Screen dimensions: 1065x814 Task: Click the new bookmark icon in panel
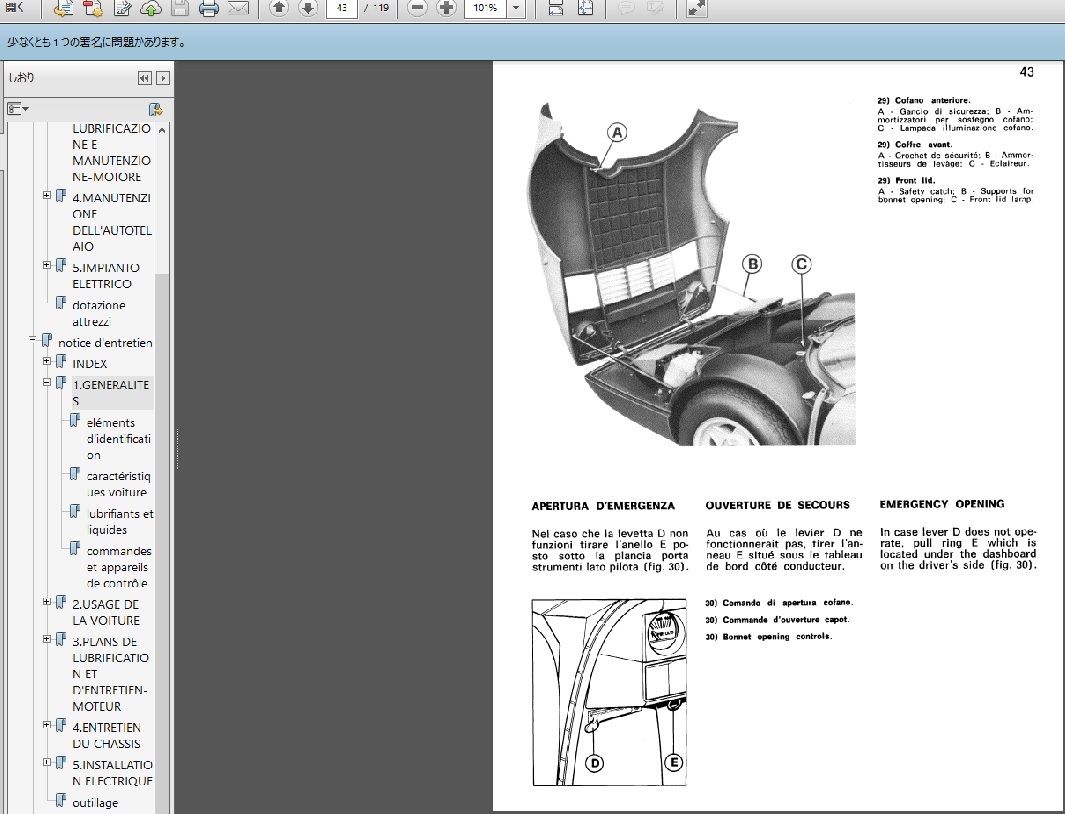click(x=155, y=109)
